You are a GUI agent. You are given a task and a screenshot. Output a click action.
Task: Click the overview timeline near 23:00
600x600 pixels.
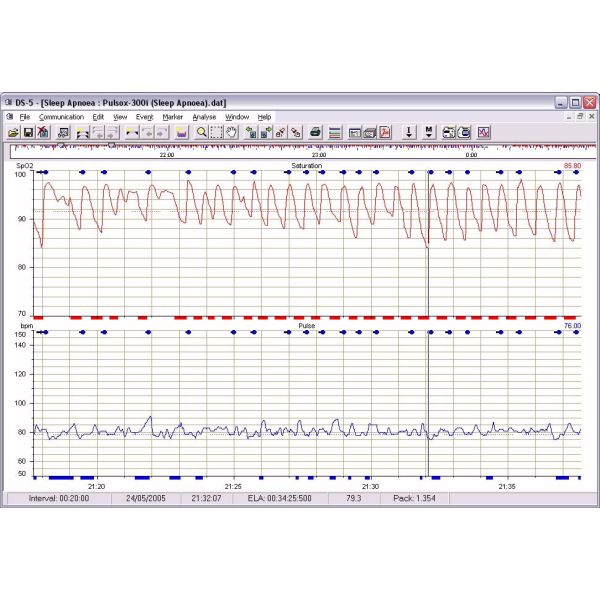(x=319, y=155)
